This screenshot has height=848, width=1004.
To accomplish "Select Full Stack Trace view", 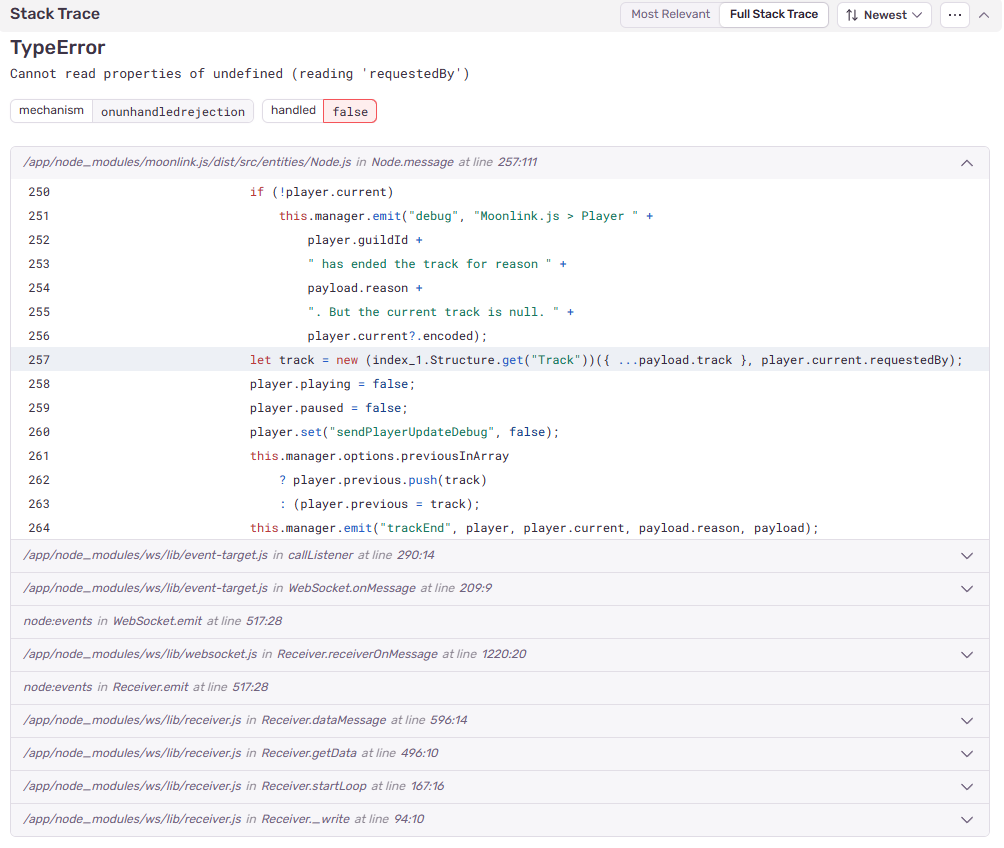I will pos(773,15).
